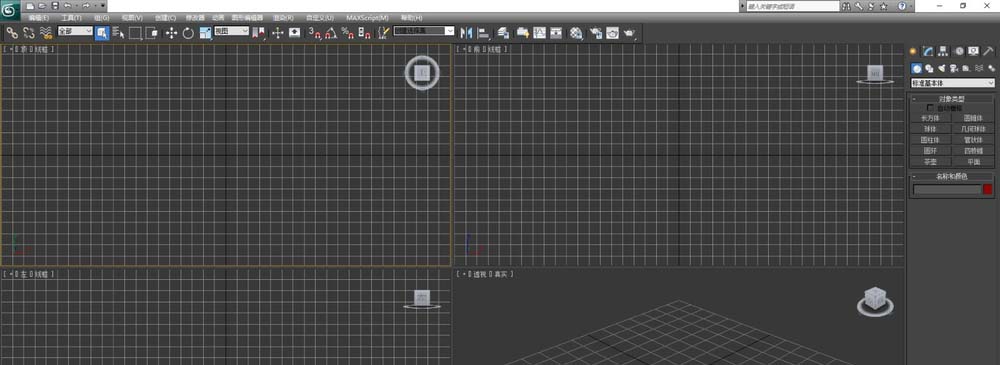This screenshot has width=1000, height=365.
Task: Open the Mirror tool
Action: point(466,33)
